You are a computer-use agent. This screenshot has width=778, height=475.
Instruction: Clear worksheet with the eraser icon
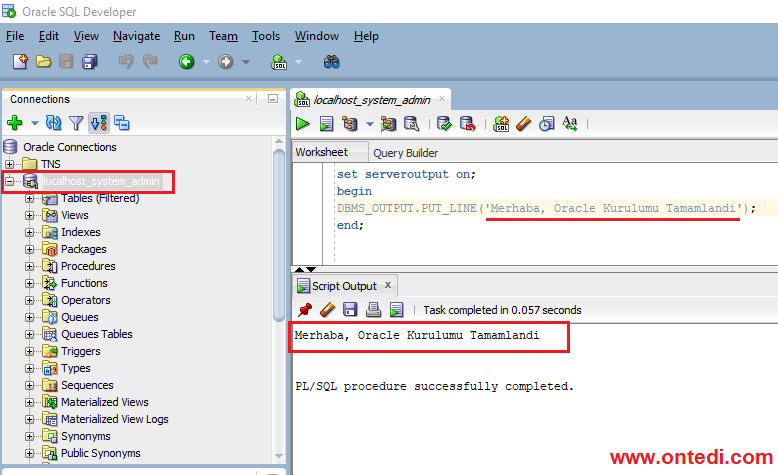pyautogui.click(x=523, y=124)
